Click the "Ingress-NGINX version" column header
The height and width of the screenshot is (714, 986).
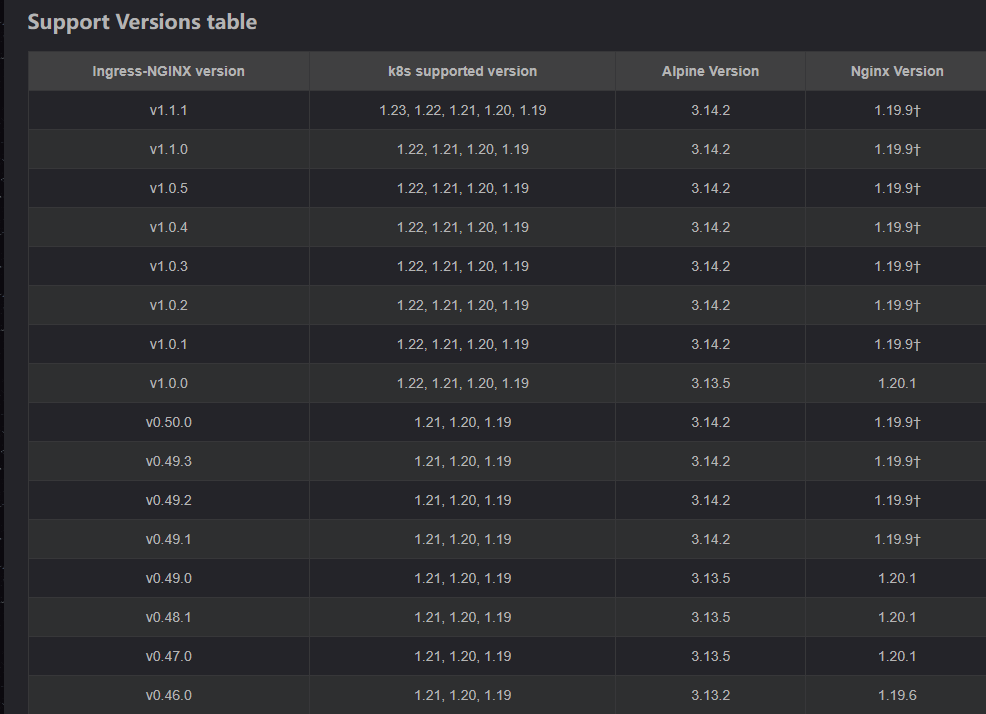pyautogui.click(x=168, y=71)
